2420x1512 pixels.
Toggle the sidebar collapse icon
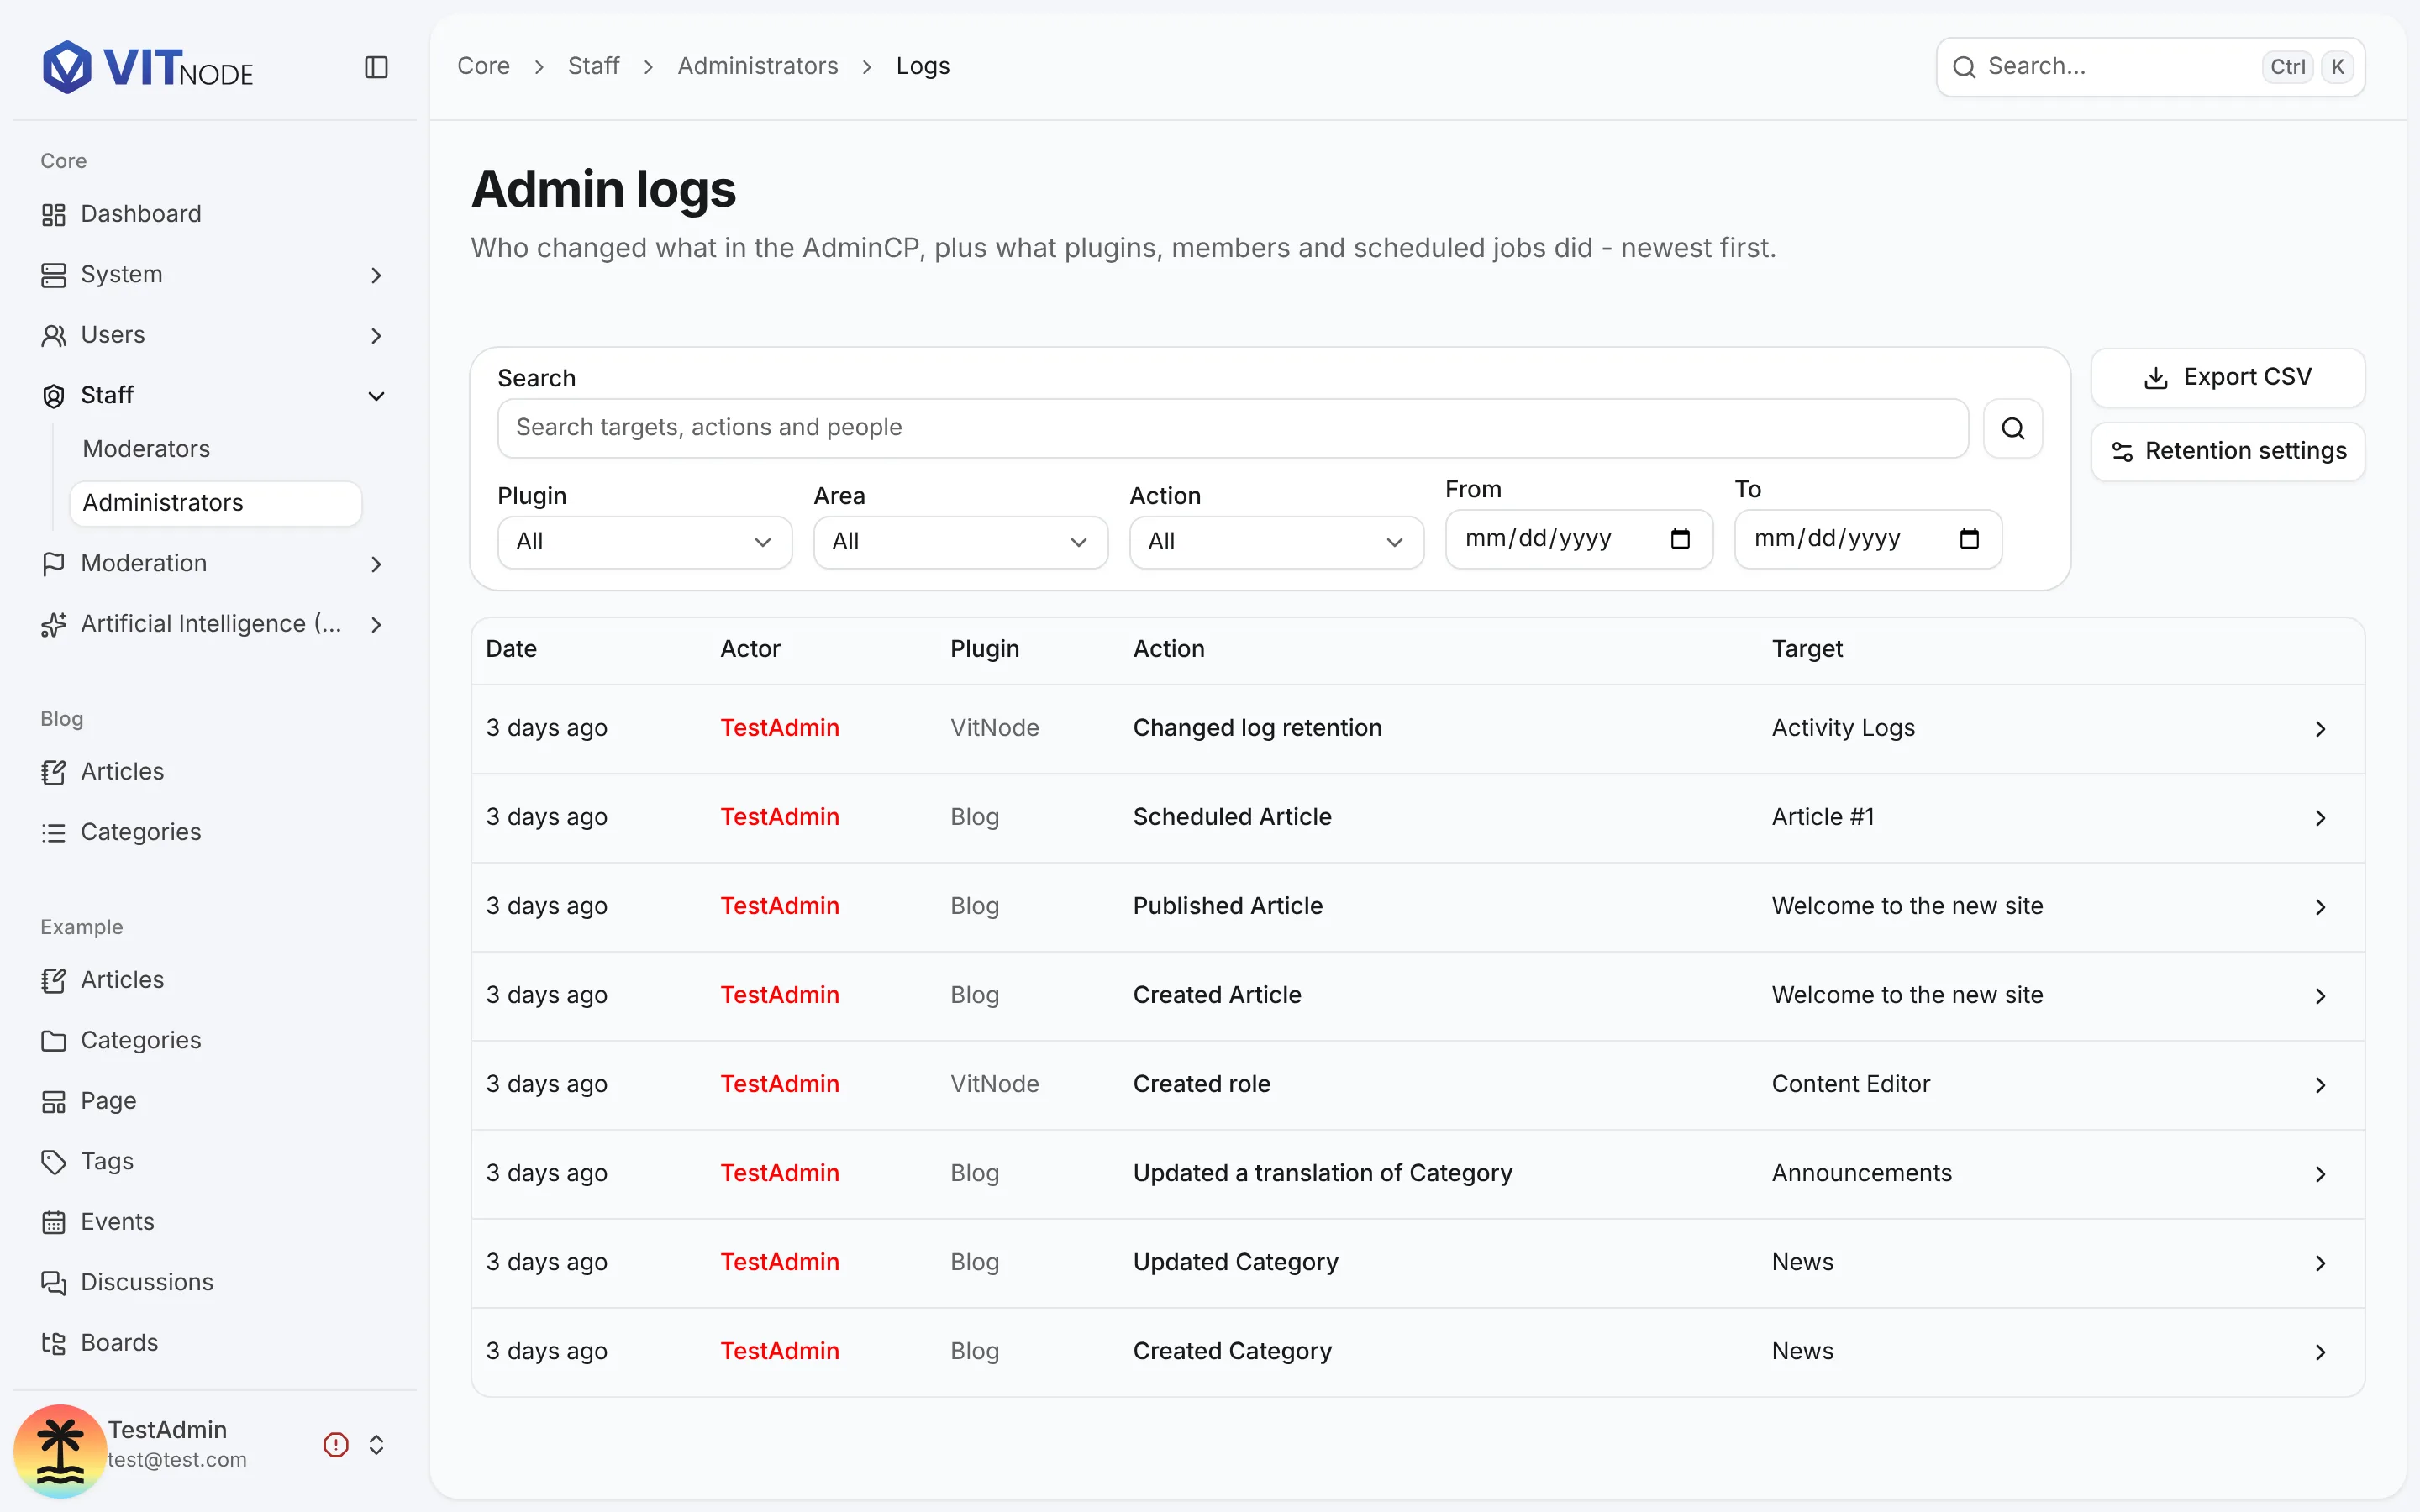[376, 67]
